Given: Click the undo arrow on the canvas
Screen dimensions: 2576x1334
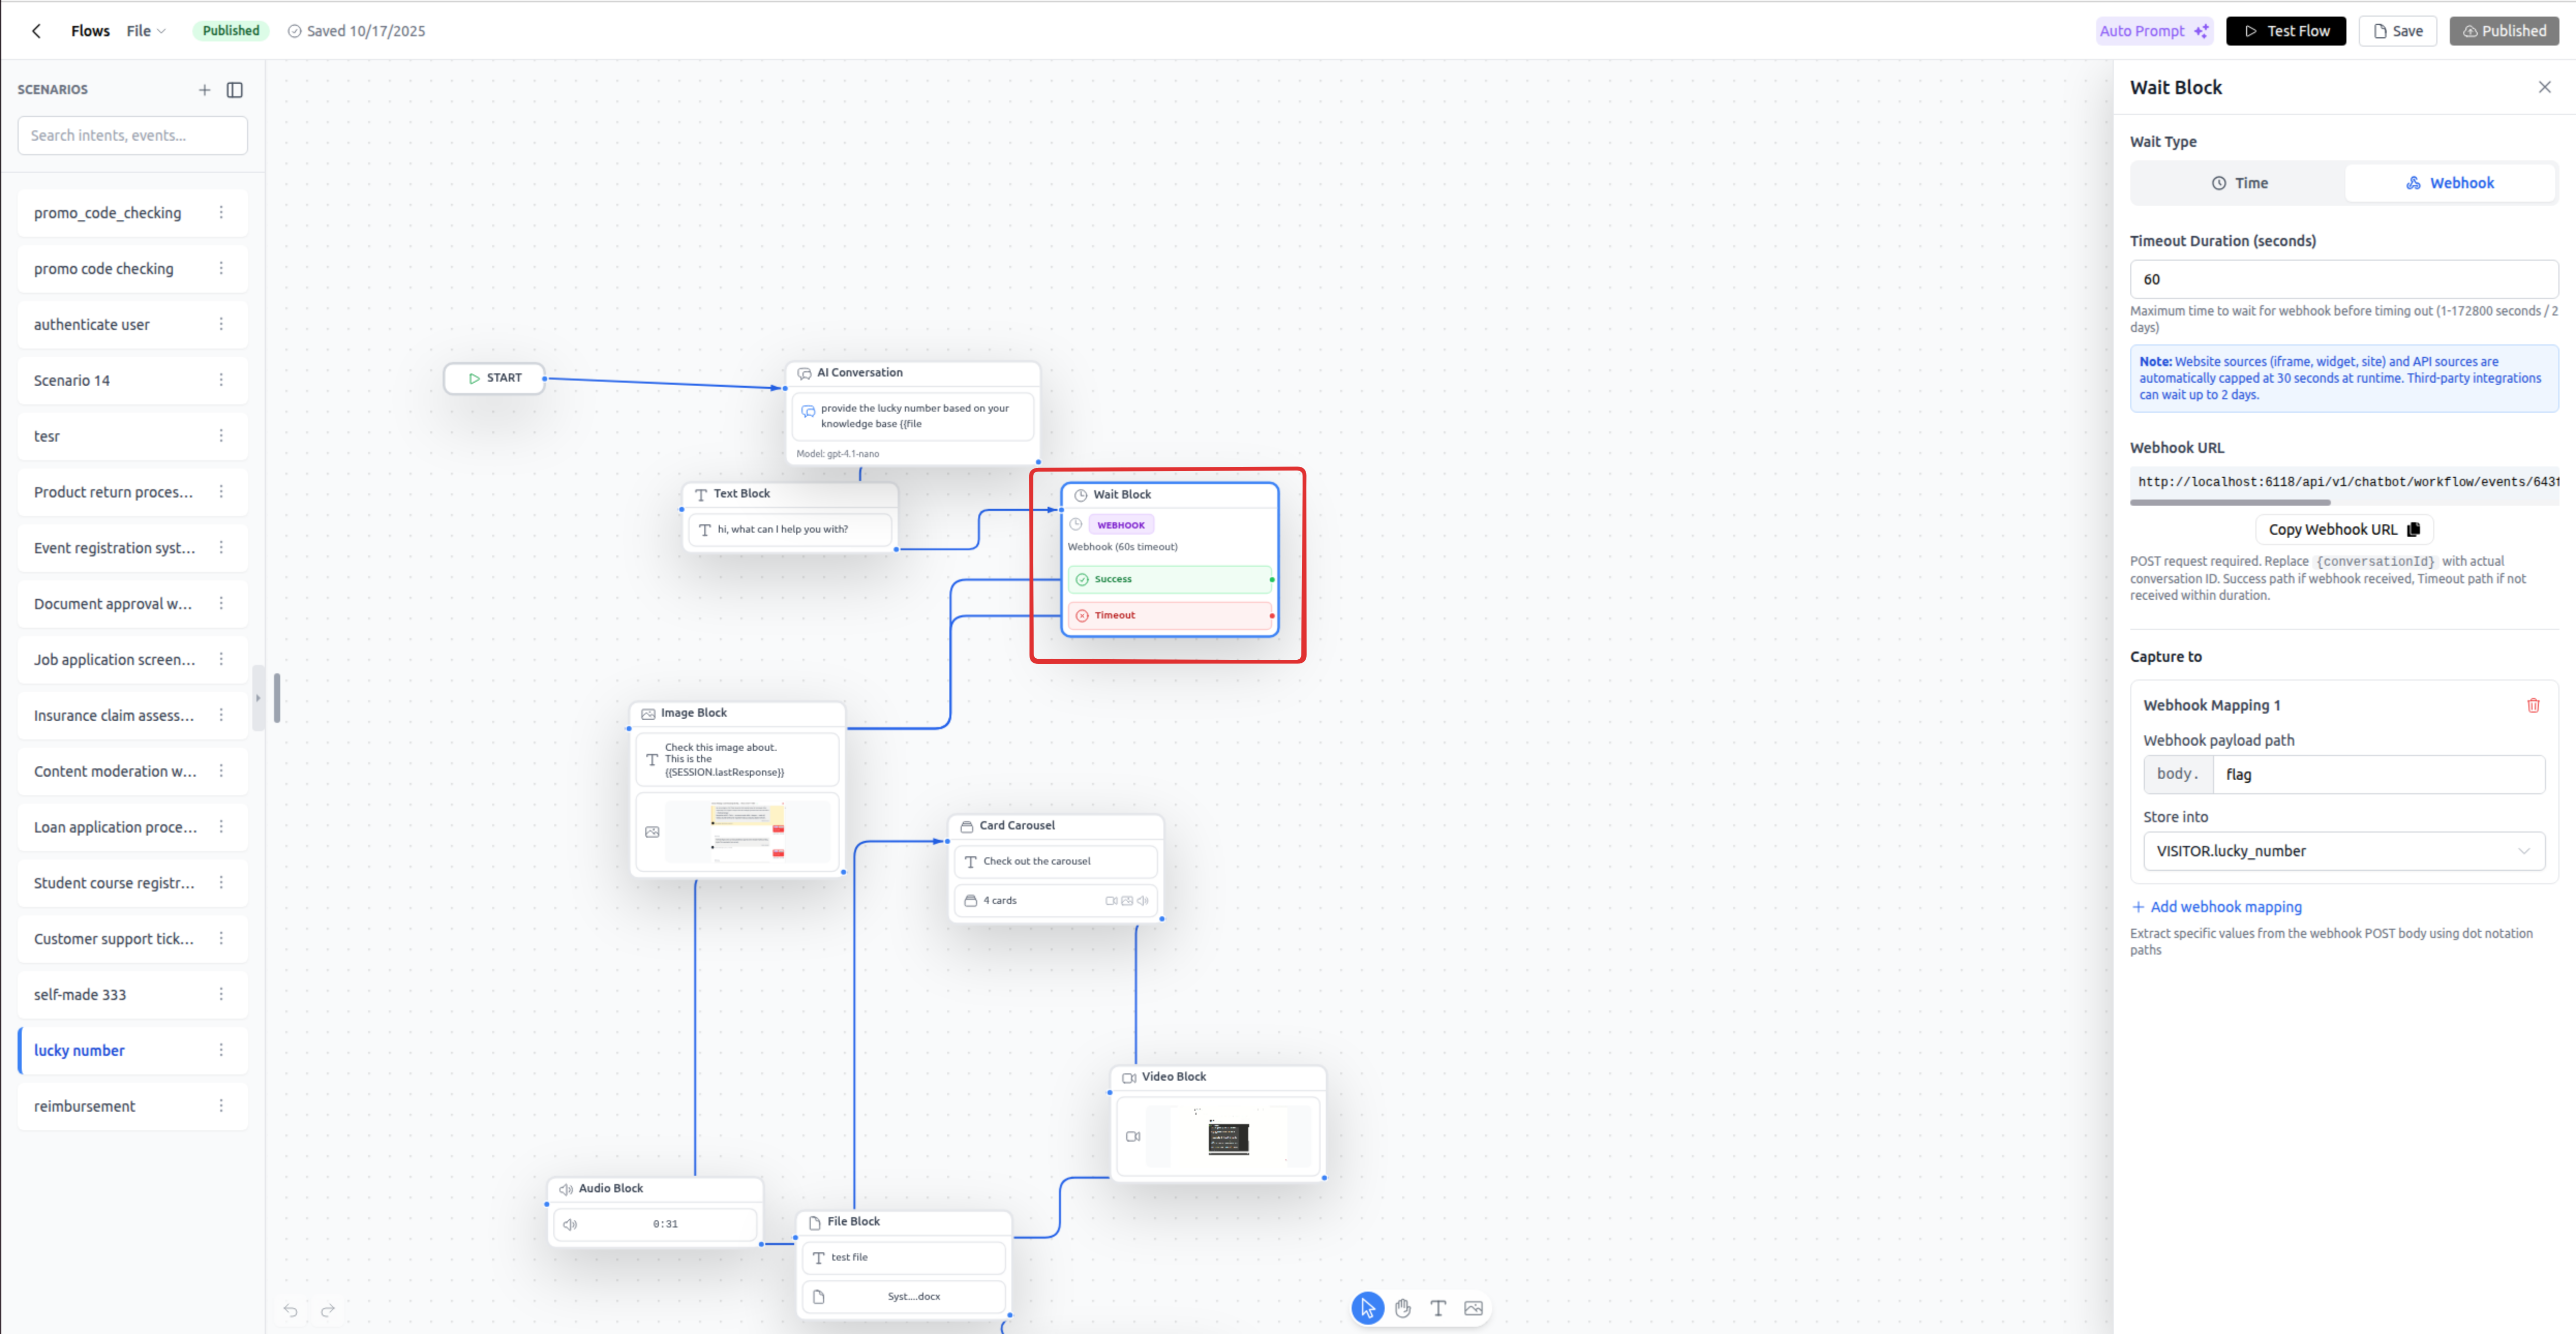Looking at the screenshot, I should [x=291, y=1310].
